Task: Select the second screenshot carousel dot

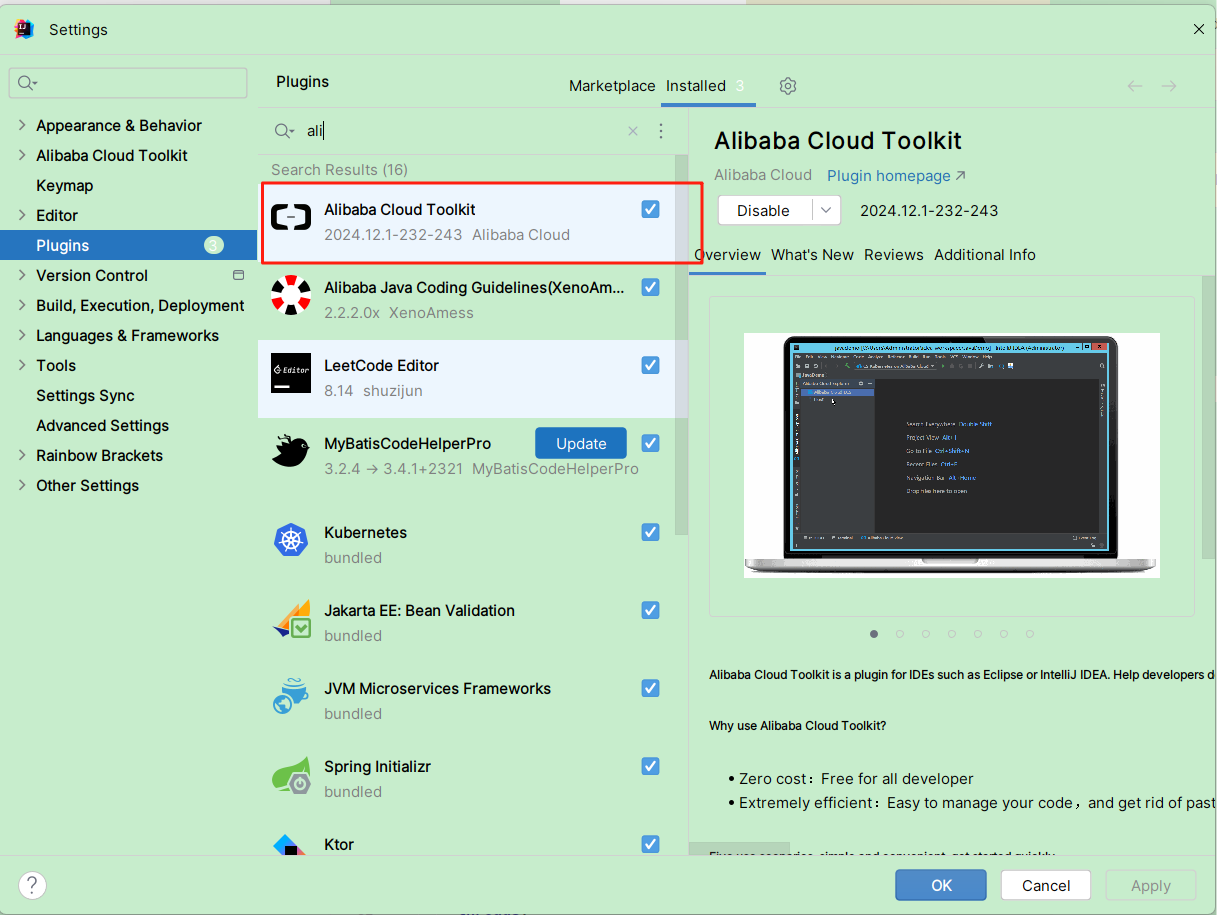Action: click(x=900, y=633)
